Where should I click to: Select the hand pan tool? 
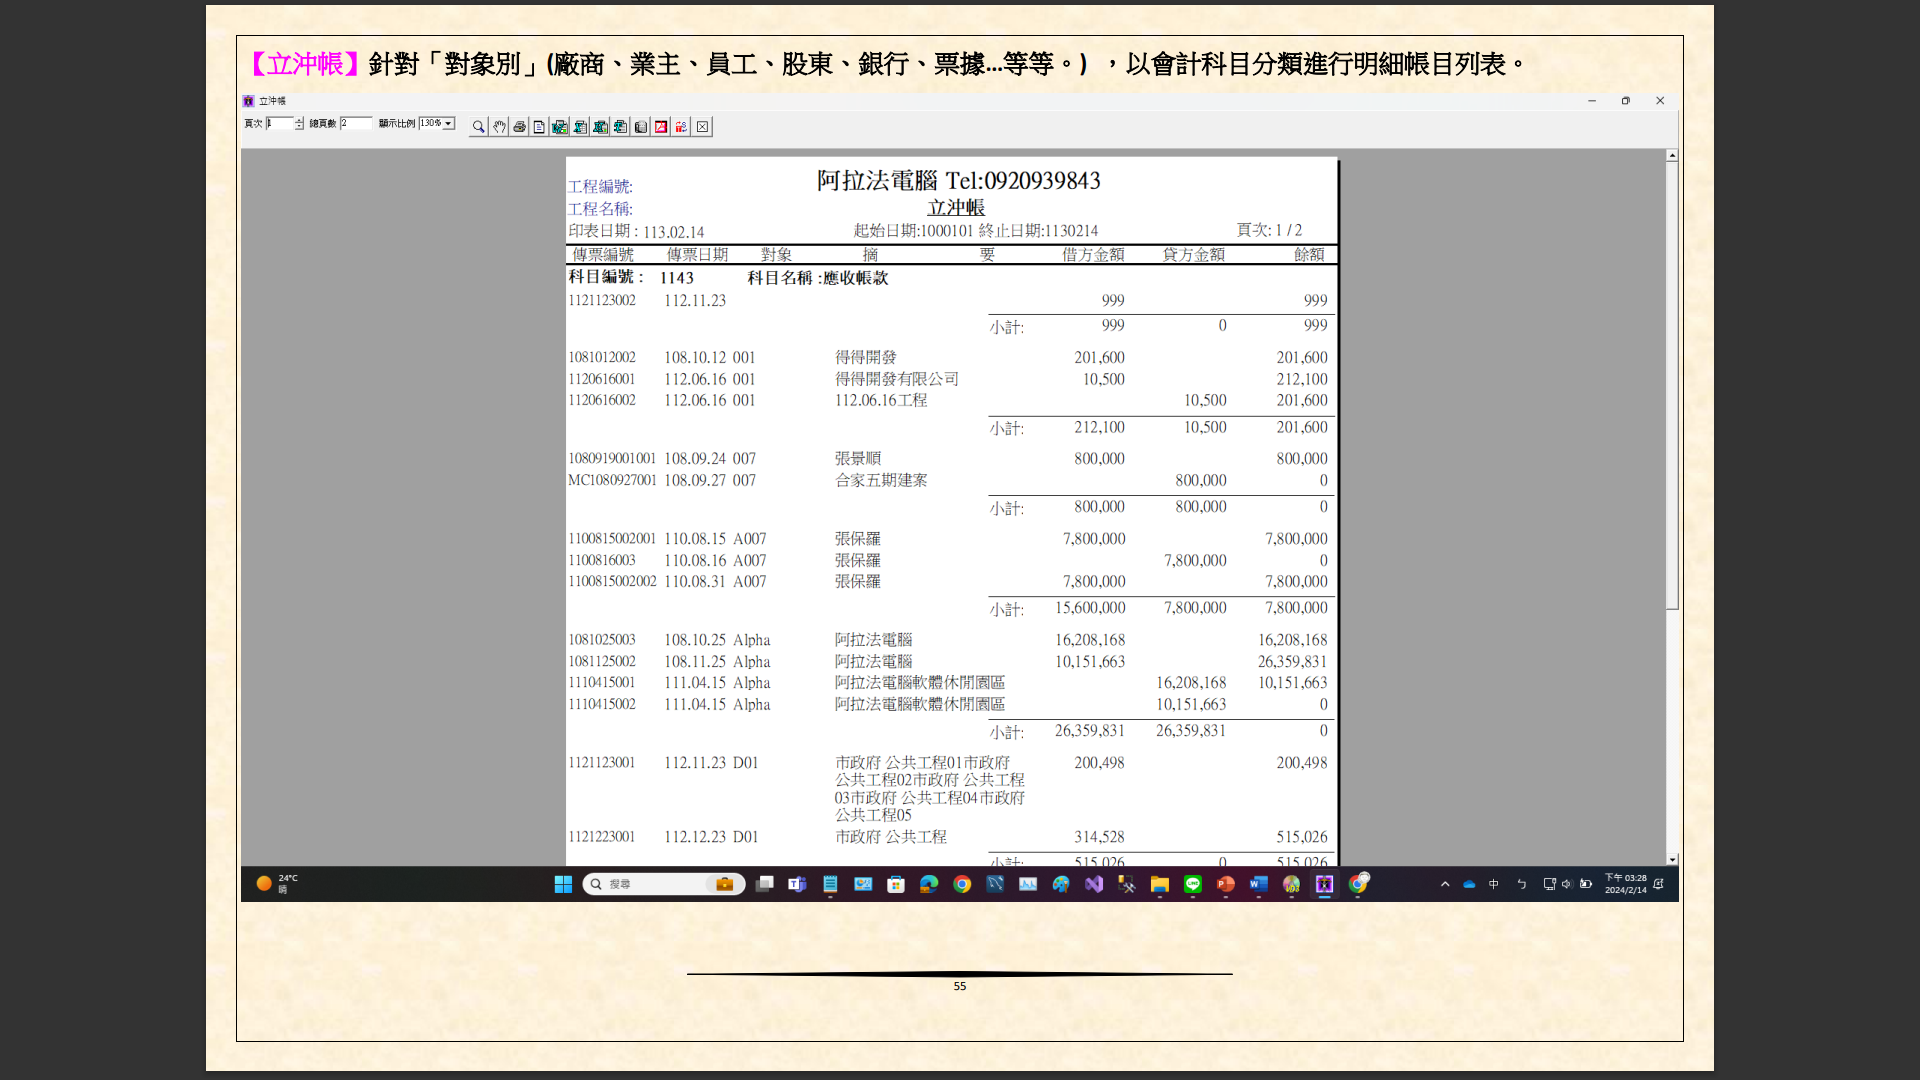point(499,127)
